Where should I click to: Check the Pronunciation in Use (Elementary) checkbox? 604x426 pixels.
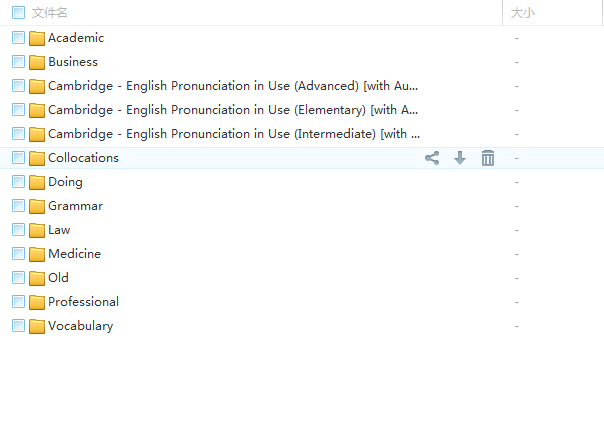click(x=18, y=110)
